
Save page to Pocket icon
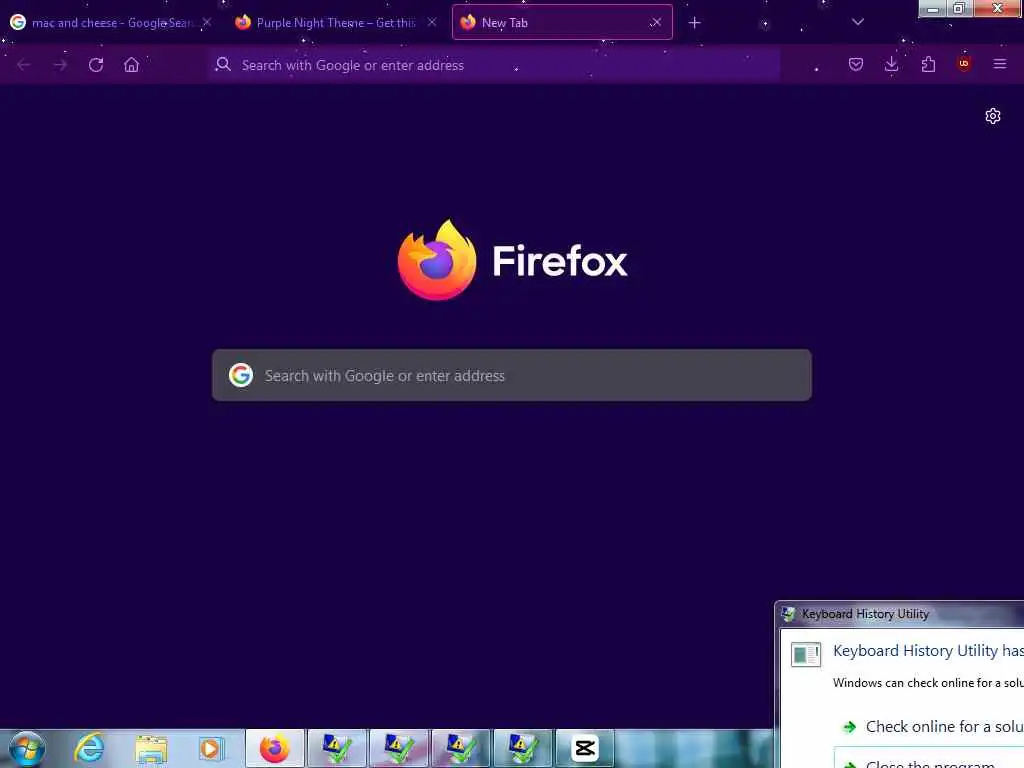point(856,64)
